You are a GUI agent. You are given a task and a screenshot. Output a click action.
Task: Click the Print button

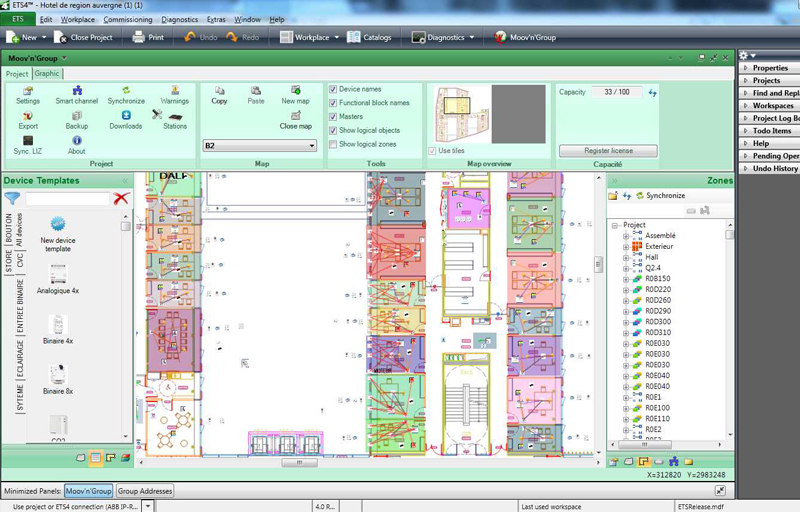click(x=148, y=37)
